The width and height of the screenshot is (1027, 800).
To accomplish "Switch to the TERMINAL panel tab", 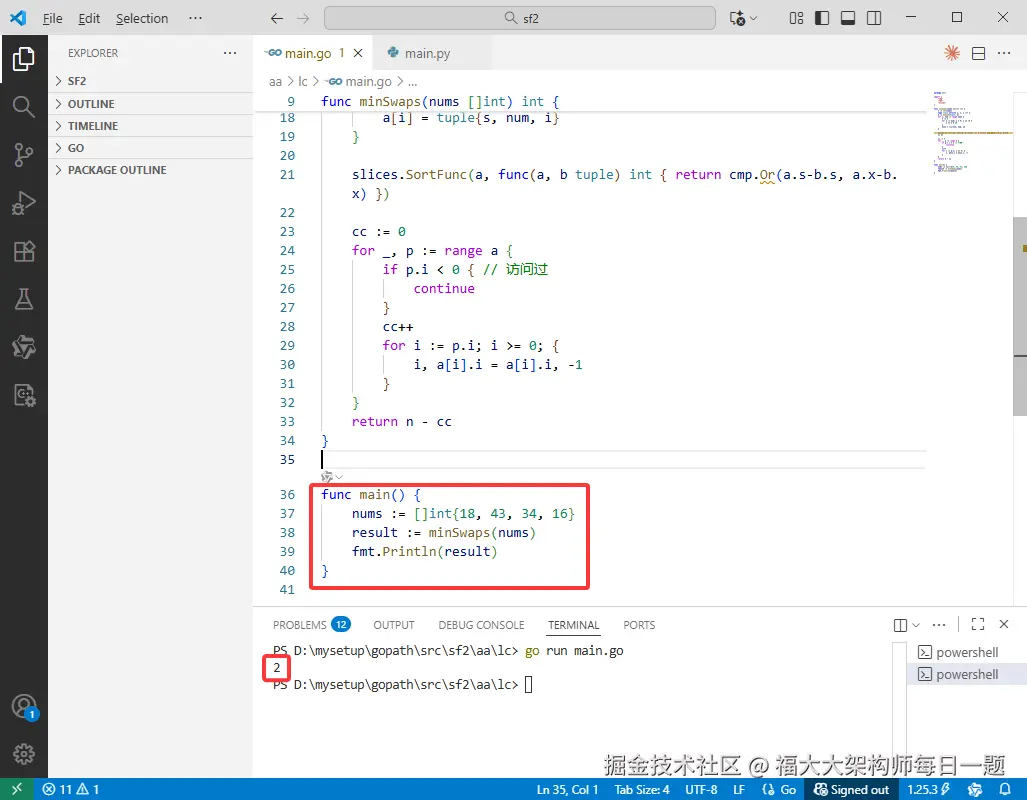I will pyautogui.click(x=574, y=625).
